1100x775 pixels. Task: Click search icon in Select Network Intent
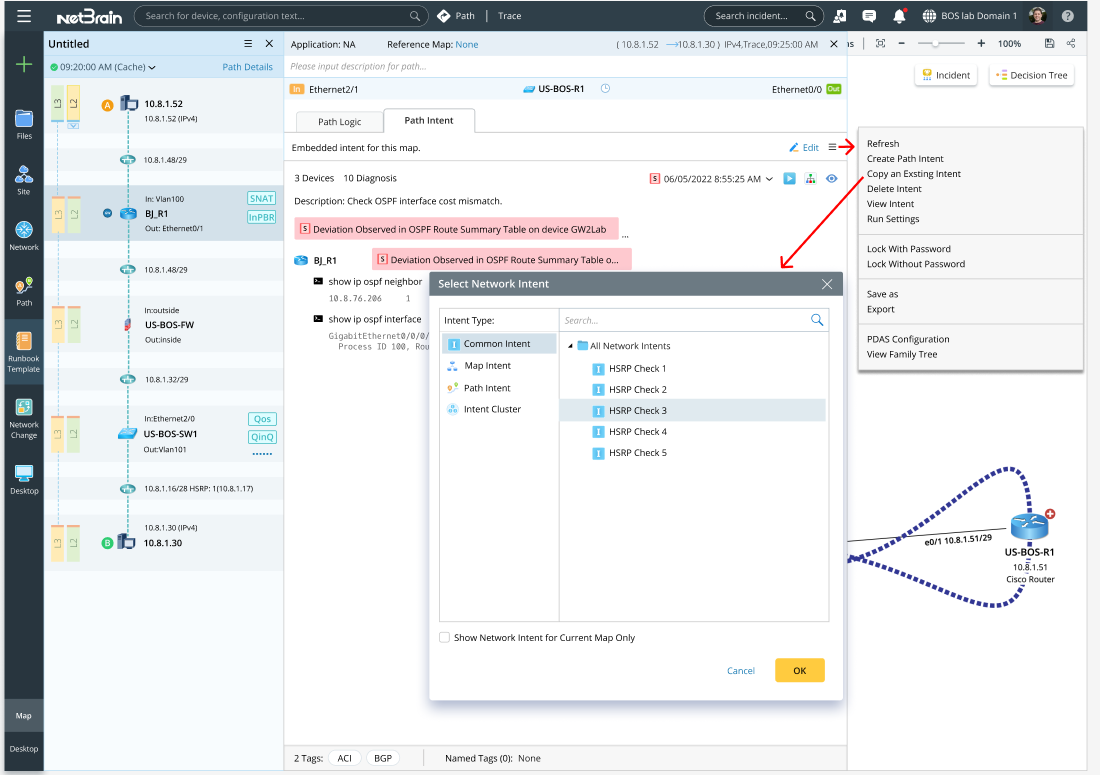click(817, 320)
